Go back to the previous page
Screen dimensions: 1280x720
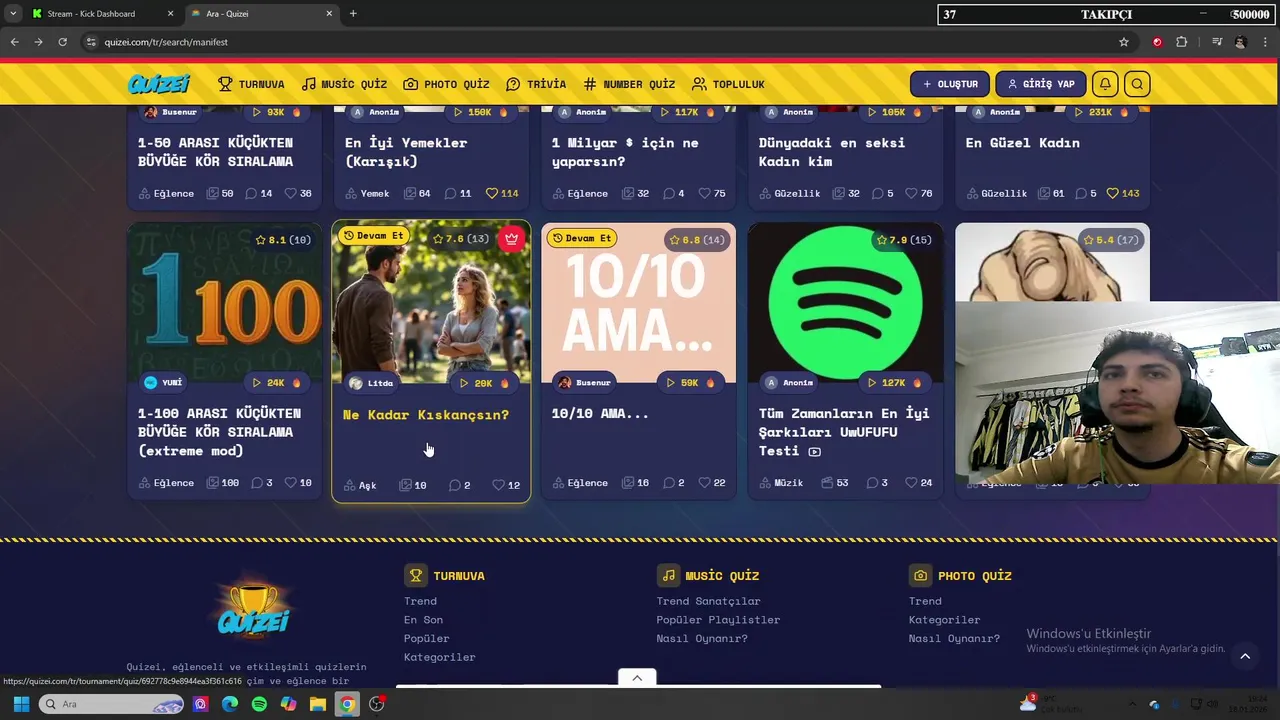pyautogui.click(x=14, y=42)
